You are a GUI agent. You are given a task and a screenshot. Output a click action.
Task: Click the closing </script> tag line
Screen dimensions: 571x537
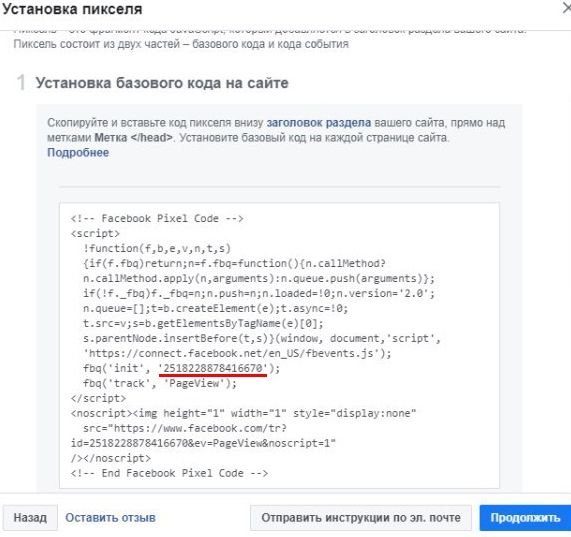pos(98,398)
